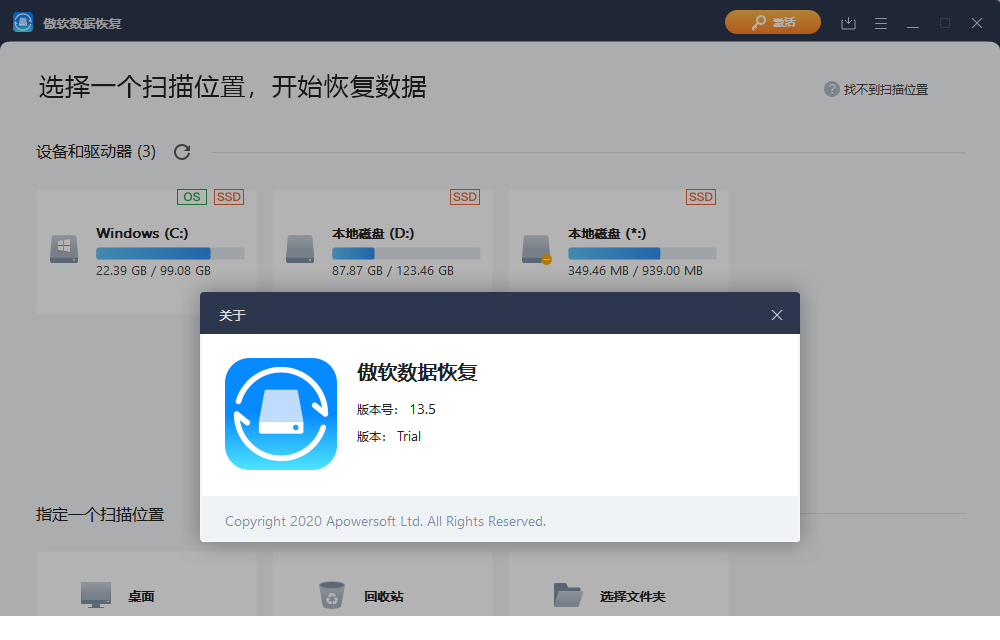Open the hamburger menu

coord(880,22)
